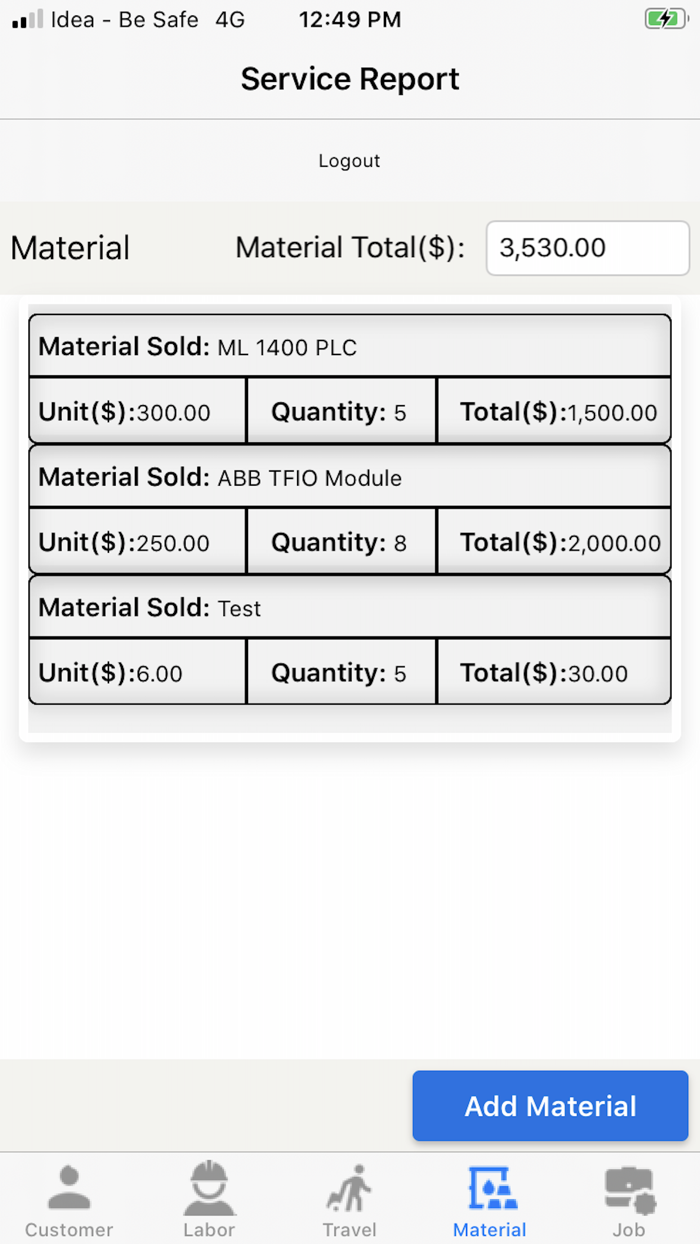Select the ML 1400 PLC material row
This screenshot has height=1244, width=700.
coord(349,347)
